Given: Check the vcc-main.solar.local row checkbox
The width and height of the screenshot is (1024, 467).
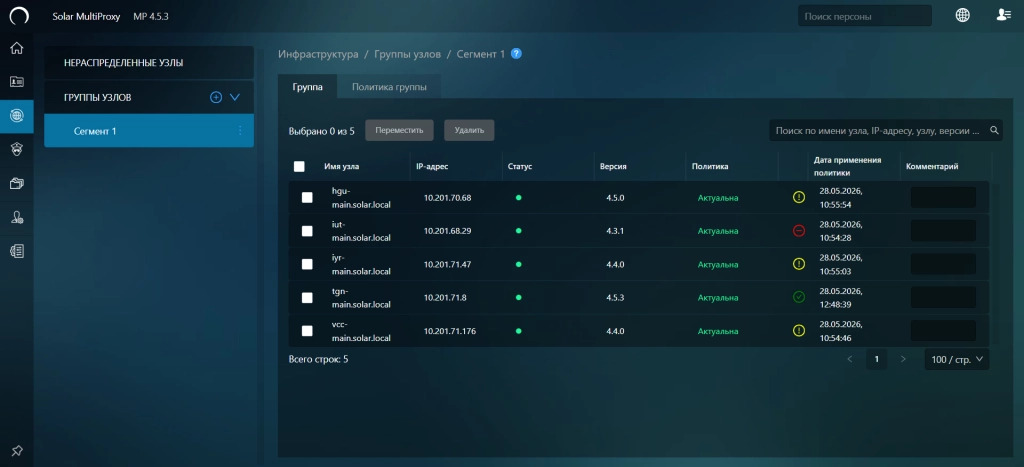Looking at the screenshot, I should pos(307,330).
